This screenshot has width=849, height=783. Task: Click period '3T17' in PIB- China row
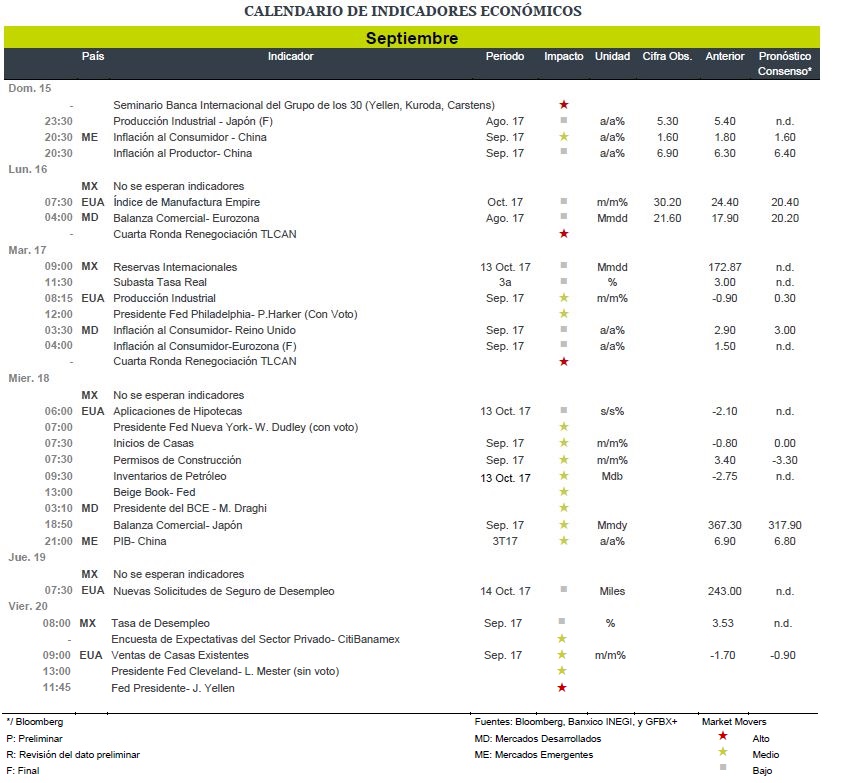505,541
